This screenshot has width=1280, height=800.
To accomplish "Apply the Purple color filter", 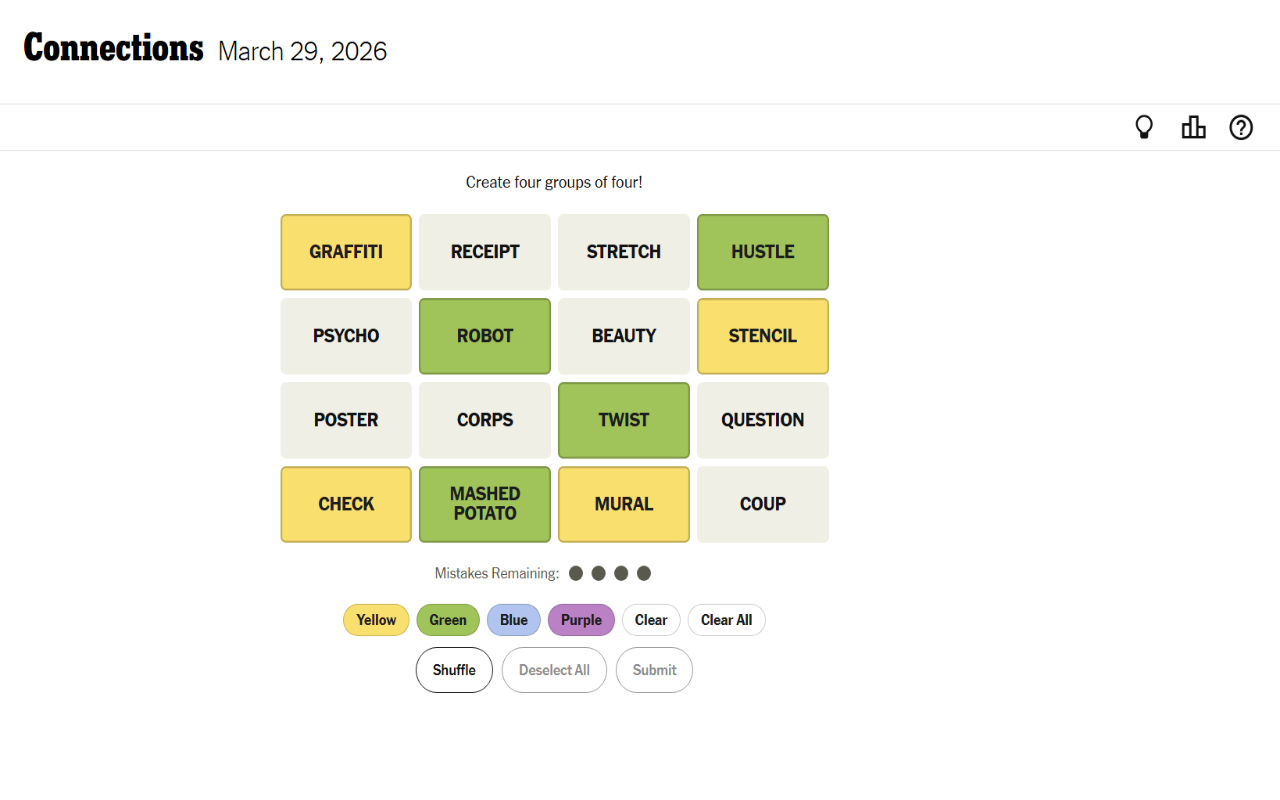I will (x=581, y=620).
